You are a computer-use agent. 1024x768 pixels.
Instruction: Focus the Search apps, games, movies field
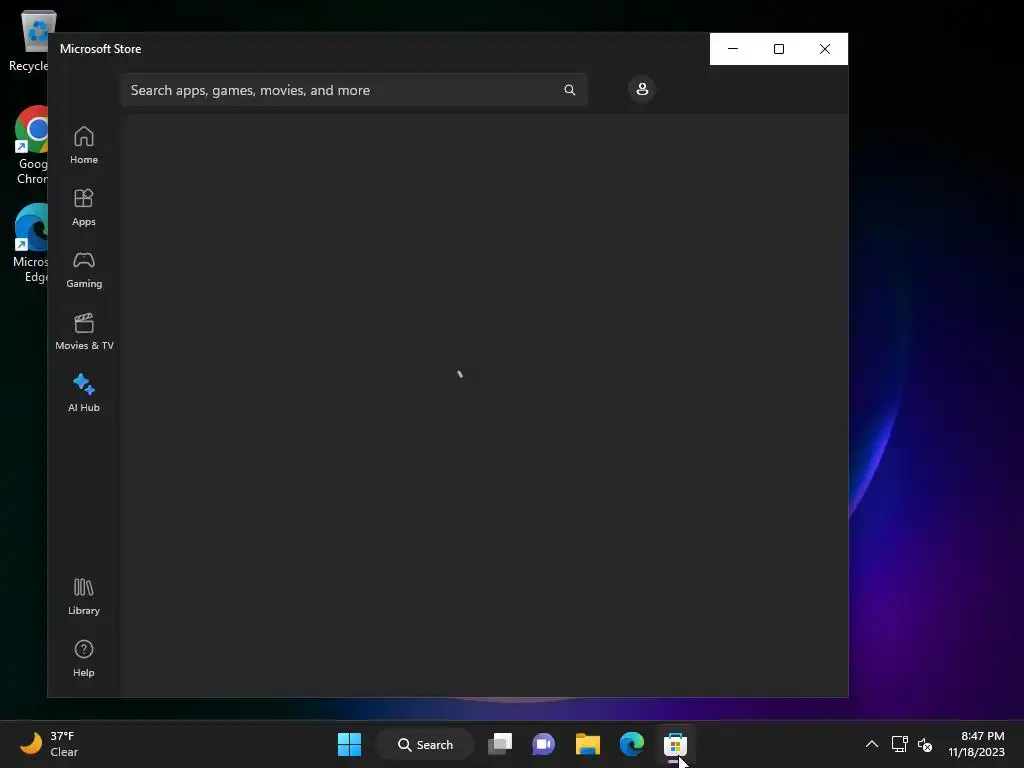click(x=354, y=90)
